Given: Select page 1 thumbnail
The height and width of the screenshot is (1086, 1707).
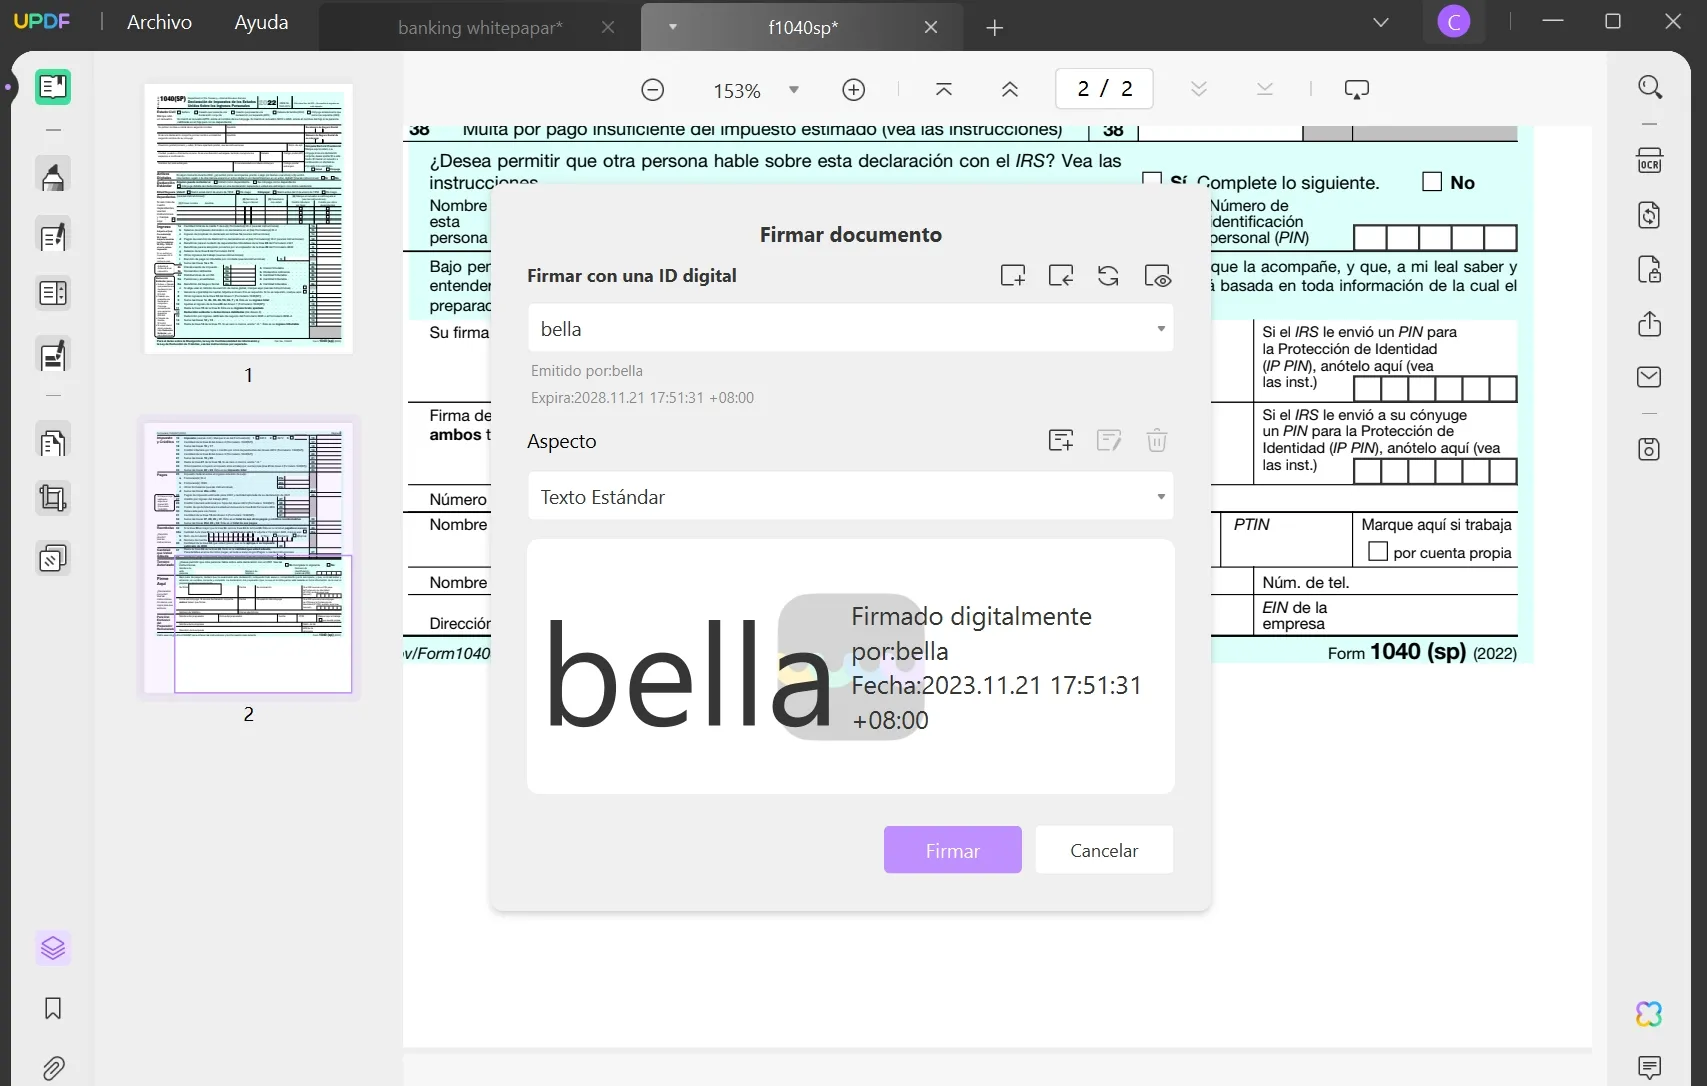Looking at the screenshot, I should [248, 218].
